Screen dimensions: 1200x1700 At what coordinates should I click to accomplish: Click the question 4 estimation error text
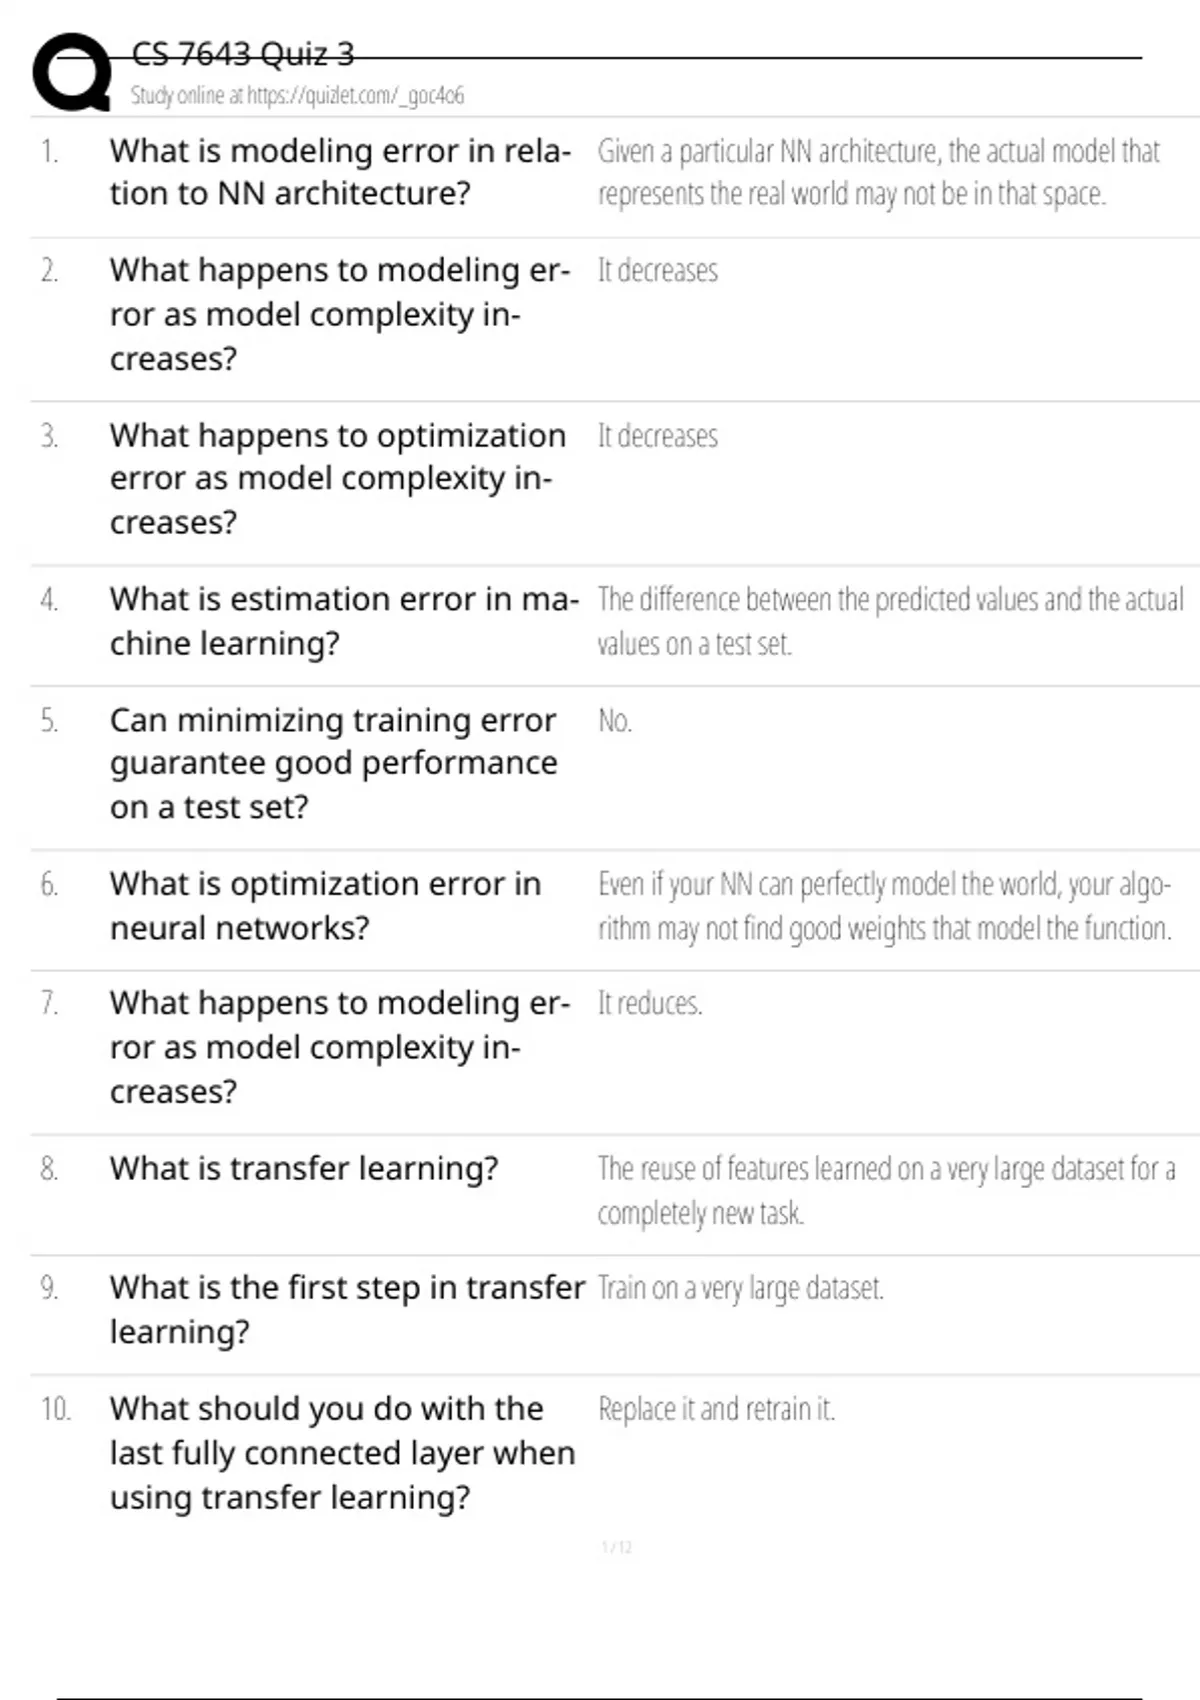coord(343,621)
